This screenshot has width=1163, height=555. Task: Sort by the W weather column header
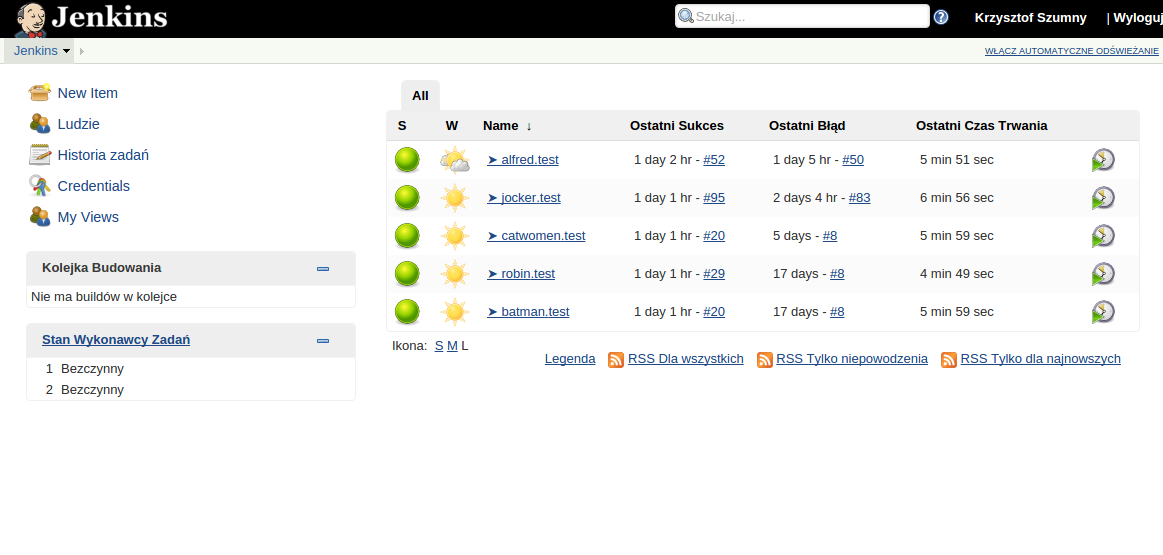[452, 126]
